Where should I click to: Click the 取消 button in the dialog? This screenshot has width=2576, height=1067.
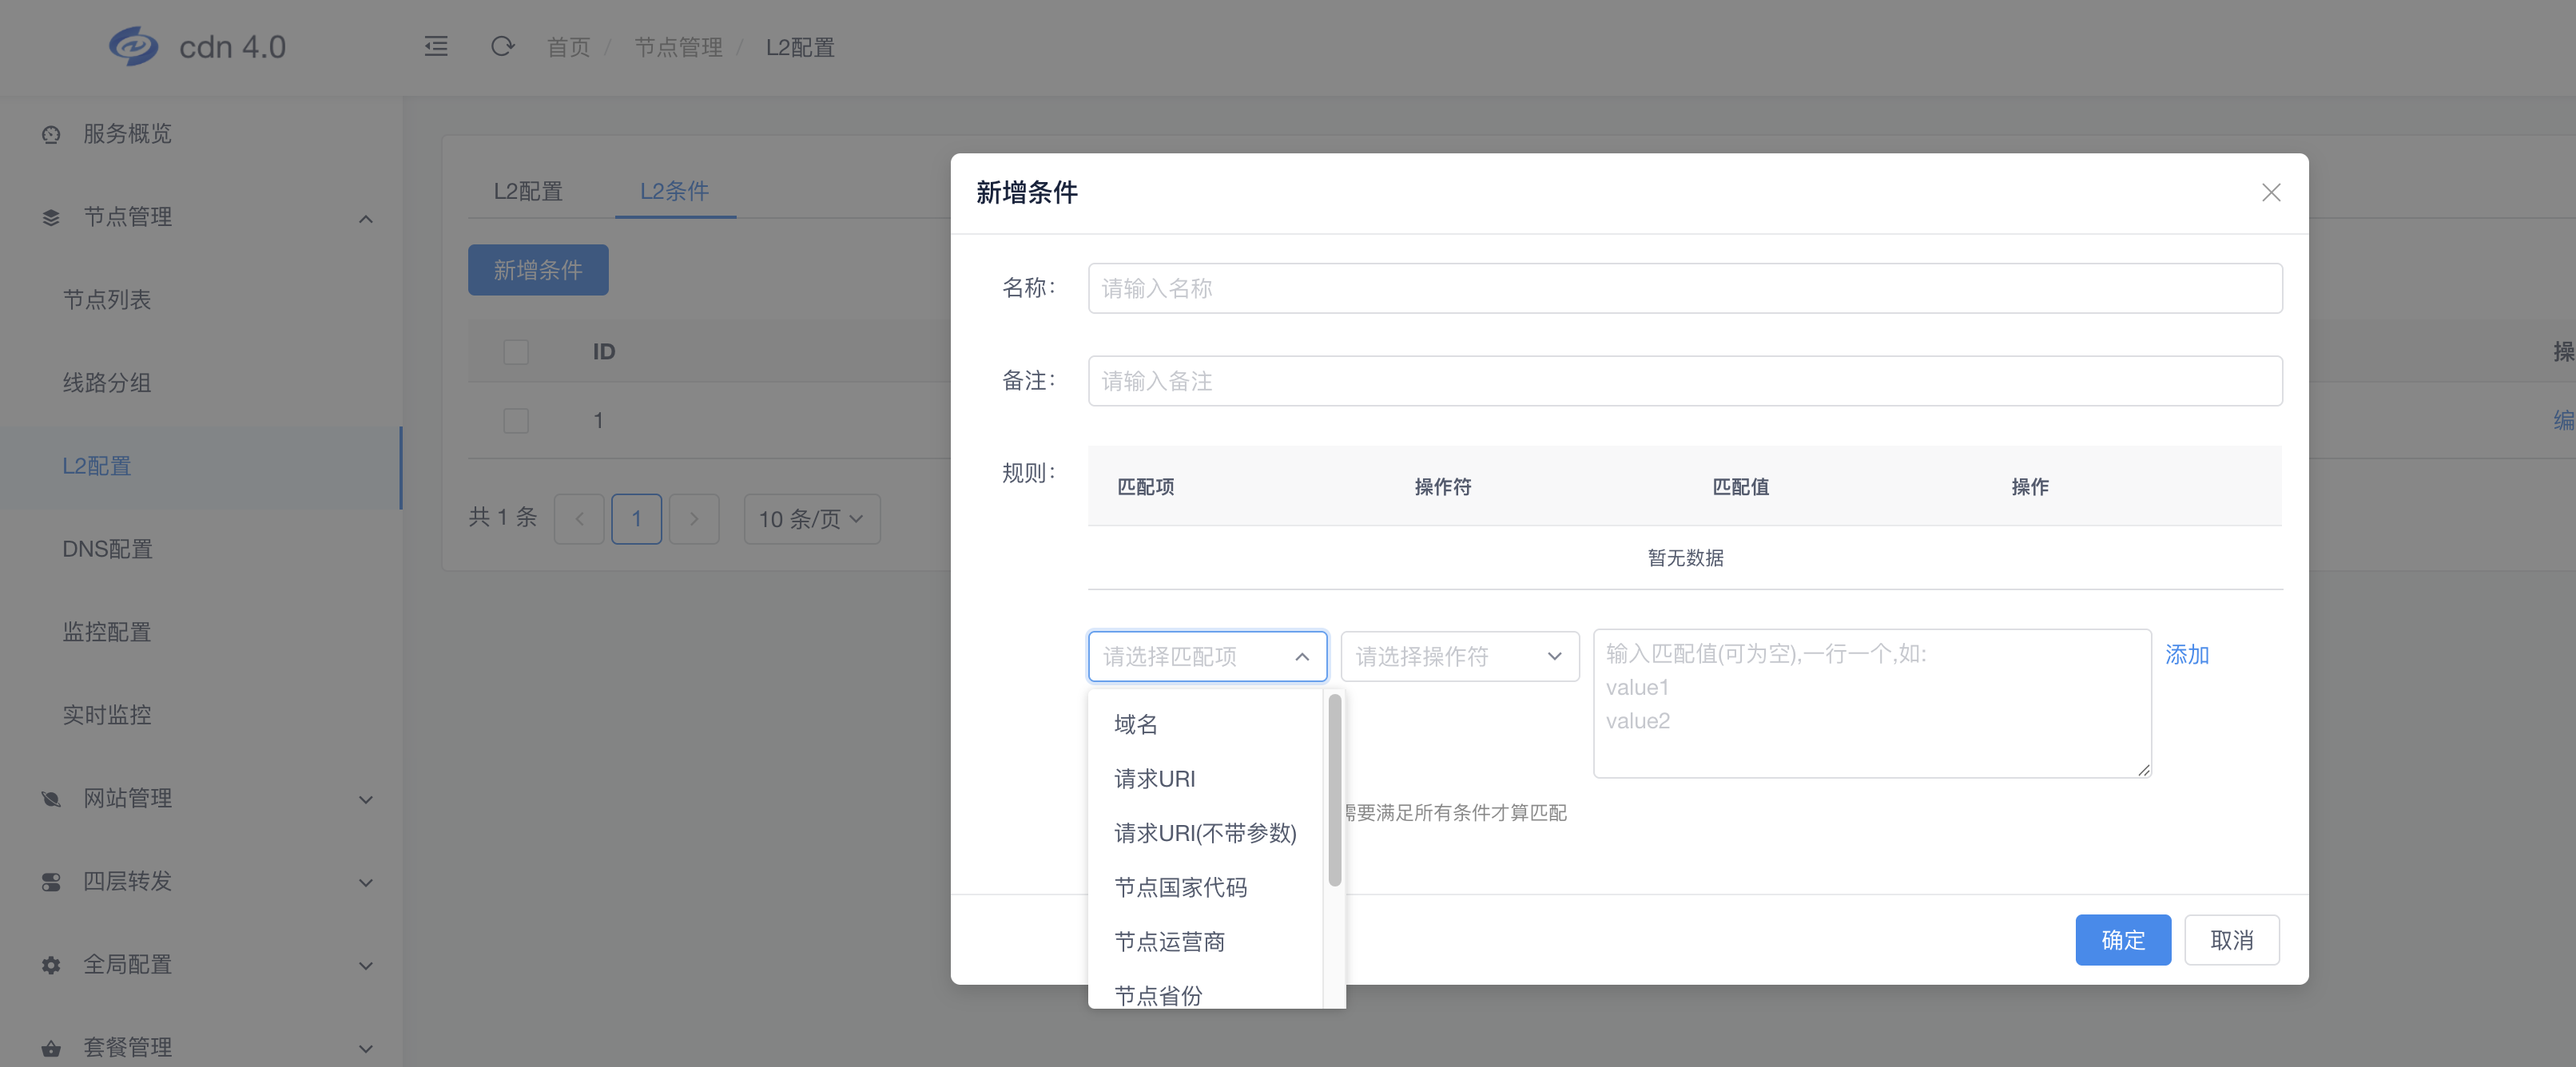(2231, 939)
